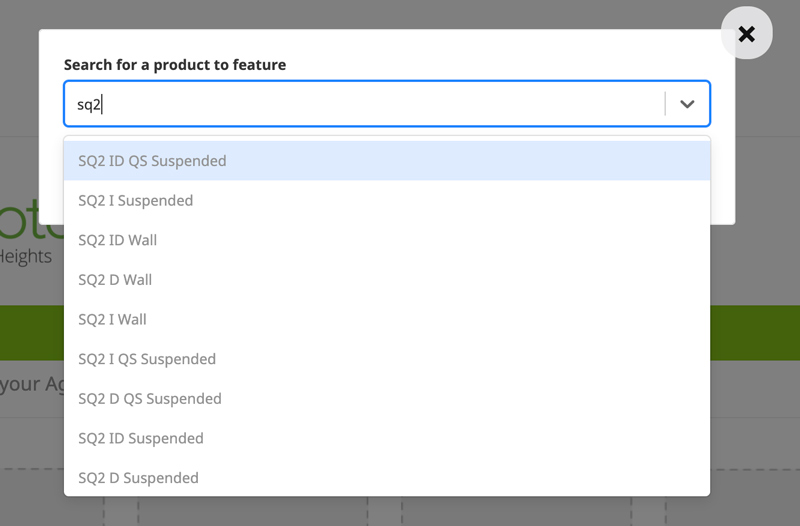The height and width of the screenshot is (526, 800).
Task: Pick the SQ2 ID Wall option
Action: [118, 240]
